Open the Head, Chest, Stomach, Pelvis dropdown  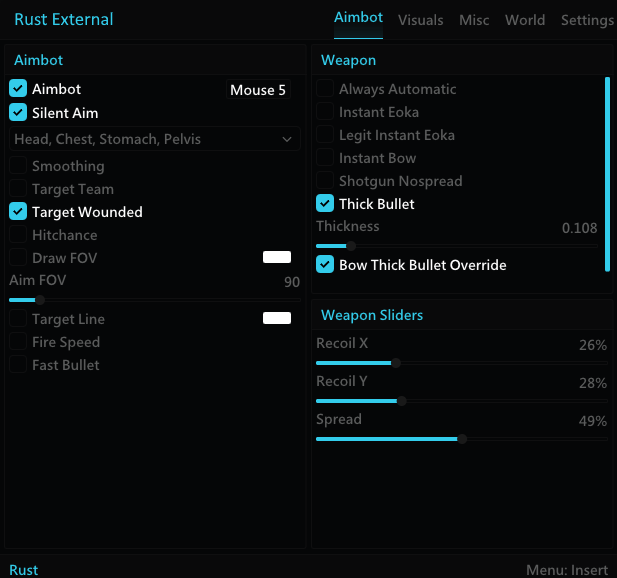coord(155,139)
